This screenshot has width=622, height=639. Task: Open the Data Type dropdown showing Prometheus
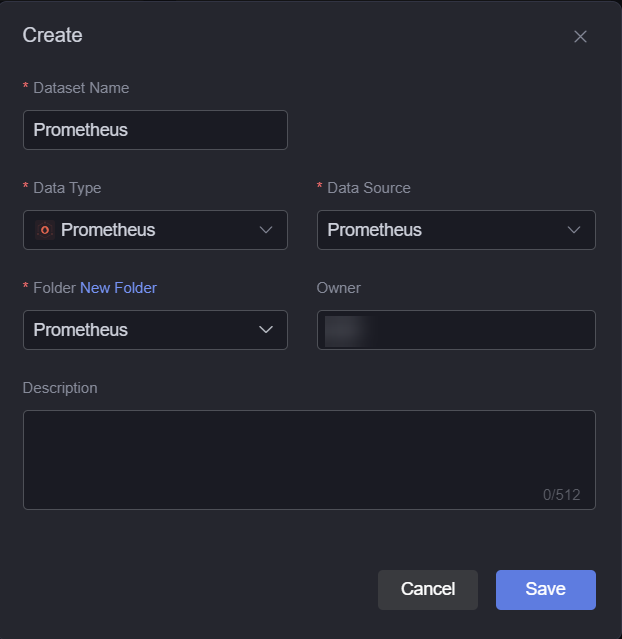pos(155,230)
